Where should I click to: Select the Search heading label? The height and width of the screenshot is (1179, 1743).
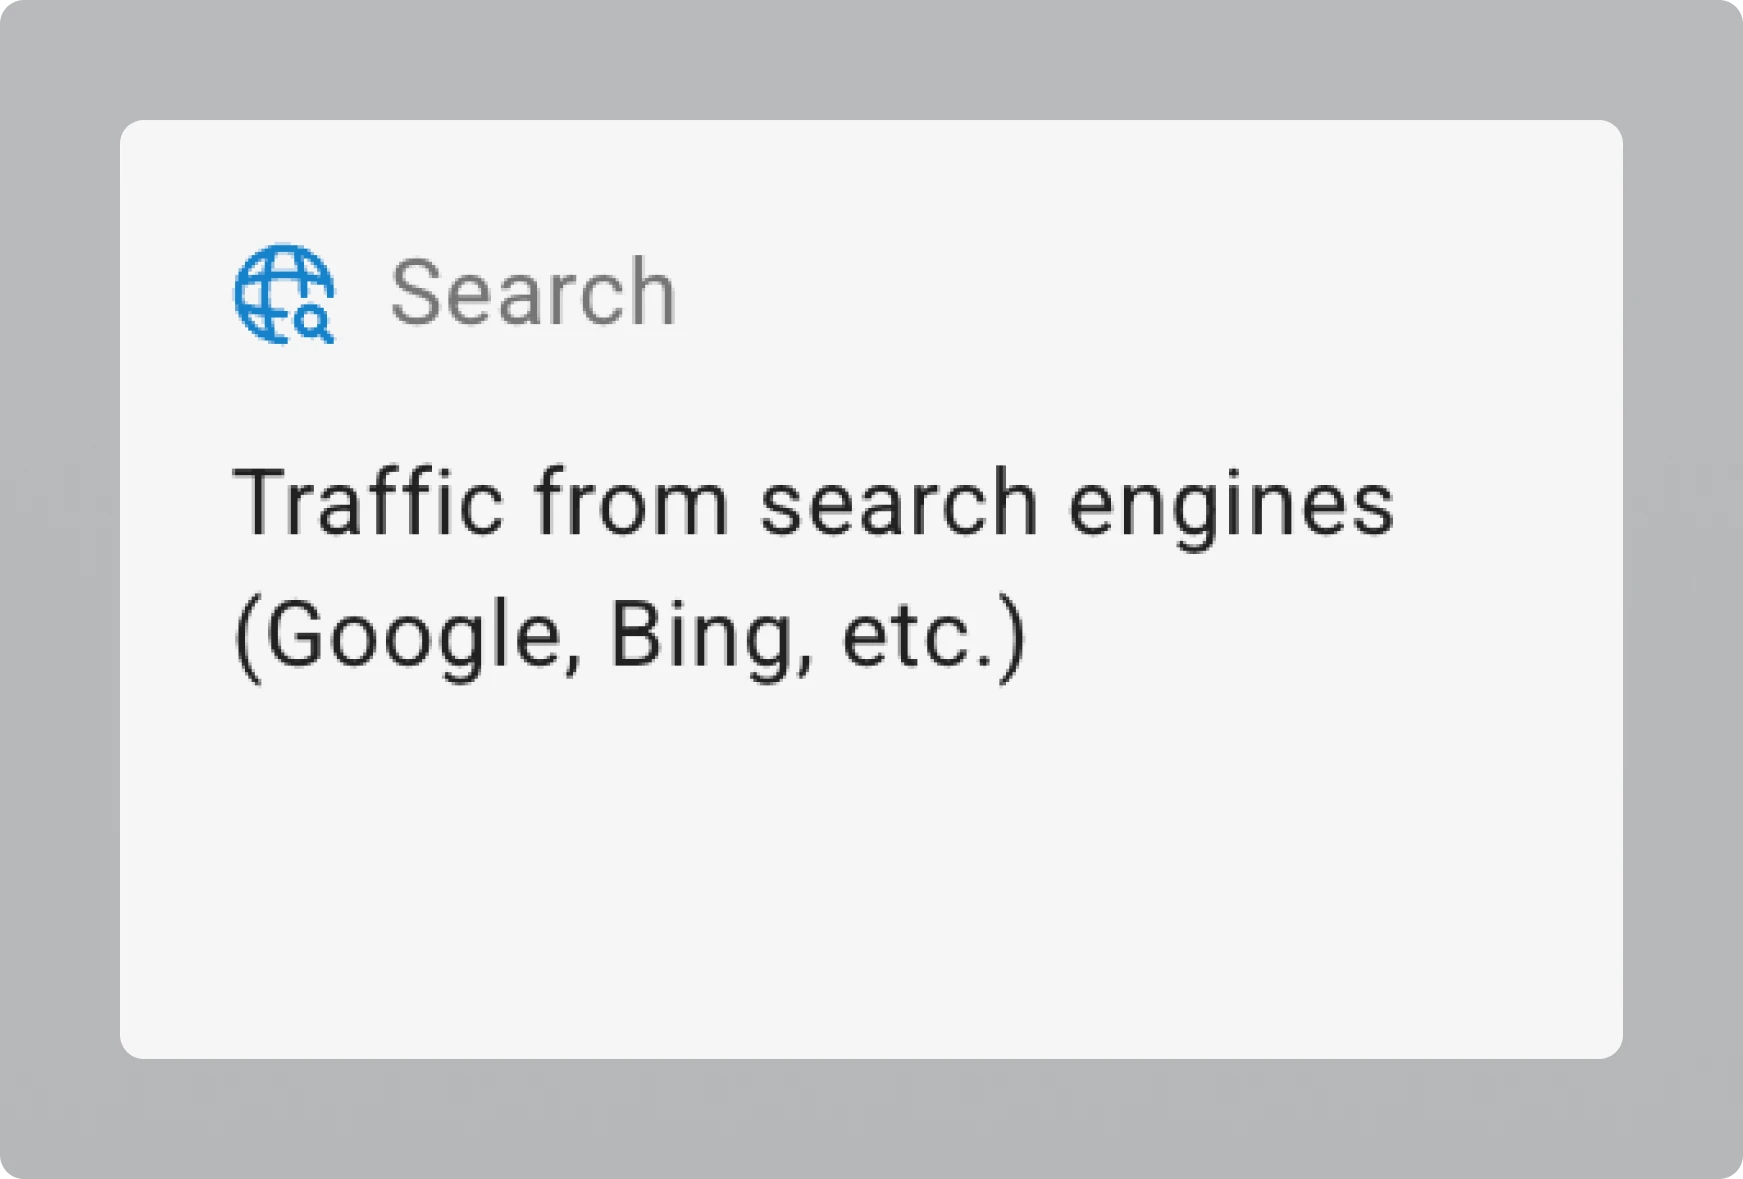click(533, 293)
